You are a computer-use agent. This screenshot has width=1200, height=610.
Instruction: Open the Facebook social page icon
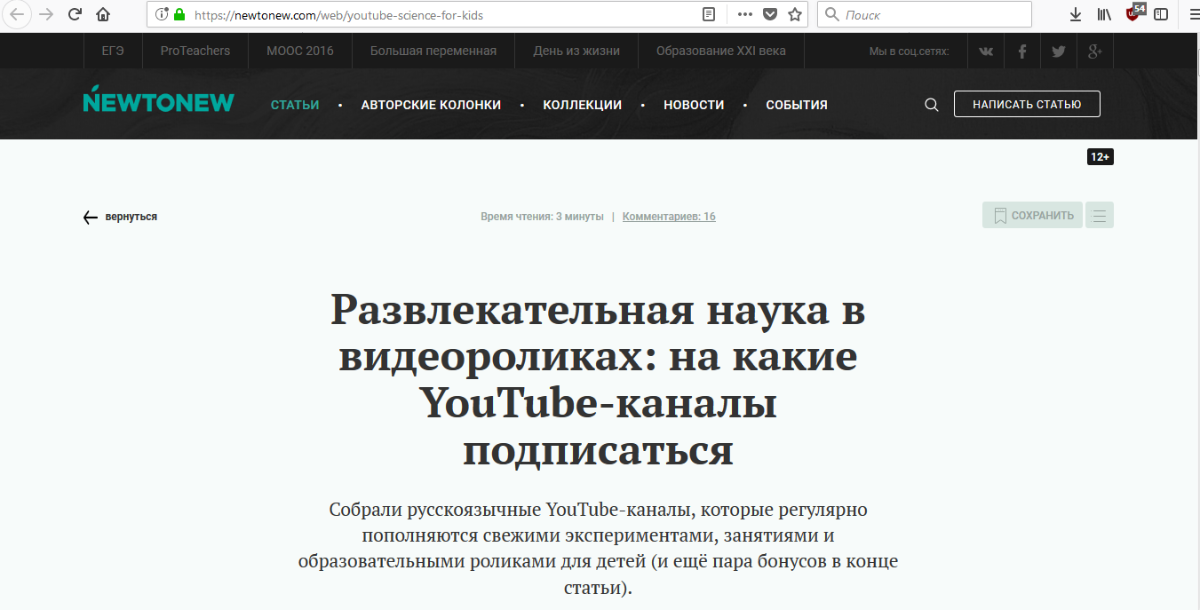pyautogui.click(x=1022, y=51)
